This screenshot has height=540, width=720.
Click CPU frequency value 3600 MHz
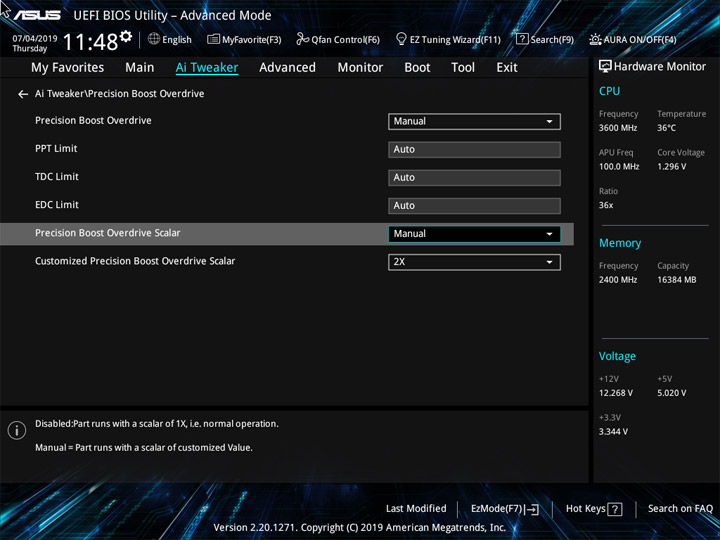[618, 128]
